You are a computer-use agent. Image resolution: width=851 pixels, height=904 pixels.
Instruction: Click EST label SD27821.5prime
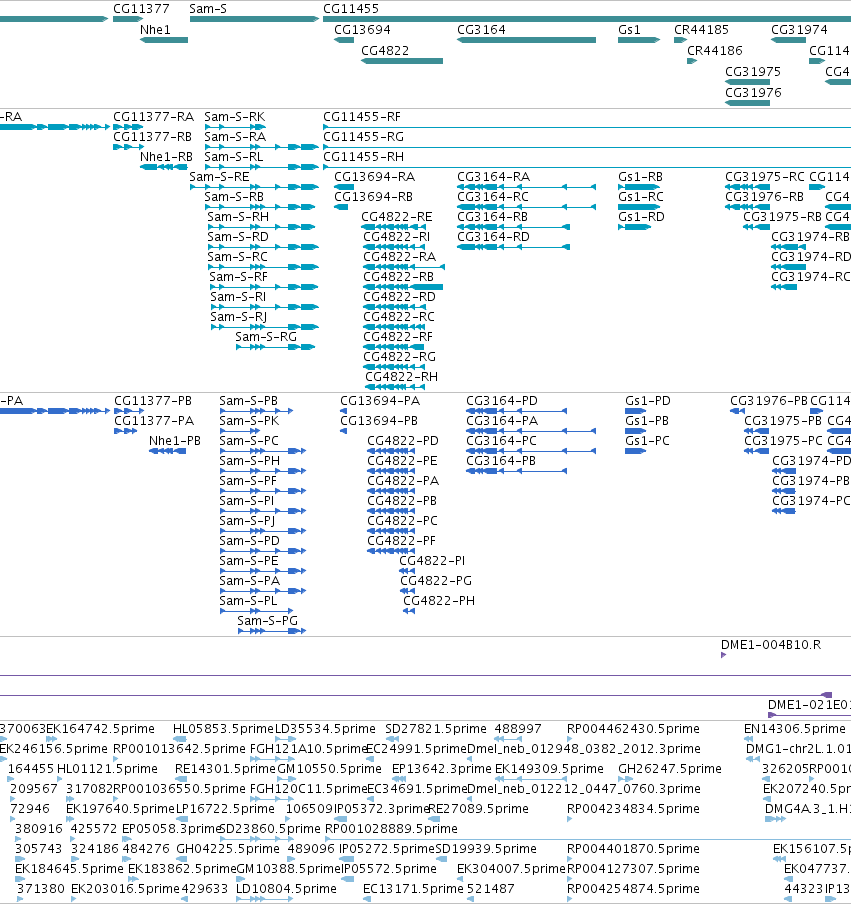click(x=435, y=729)
